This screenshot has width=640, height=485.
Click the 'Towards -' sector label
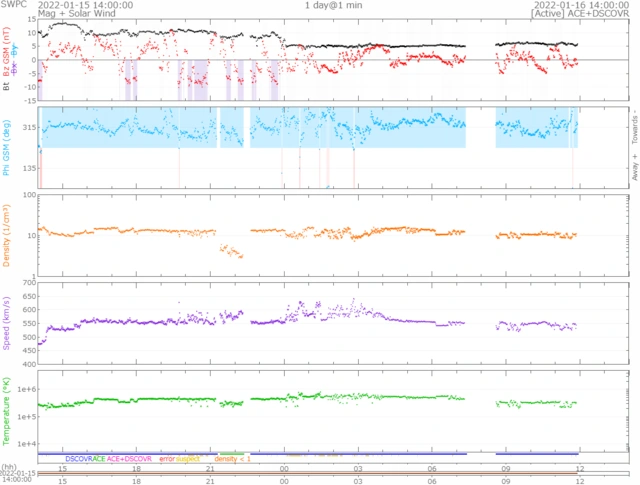tap(635, 122)
